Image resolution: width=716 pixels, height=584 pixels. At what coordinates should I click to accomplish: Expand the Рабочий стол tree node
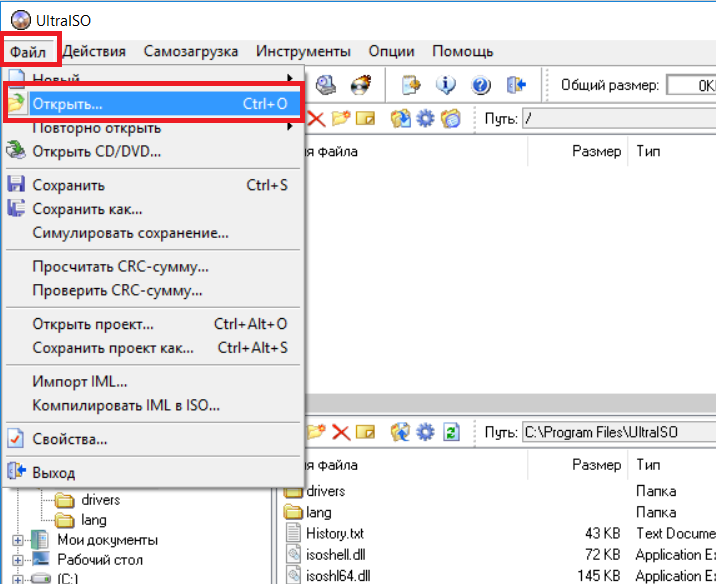coord(18,560)
